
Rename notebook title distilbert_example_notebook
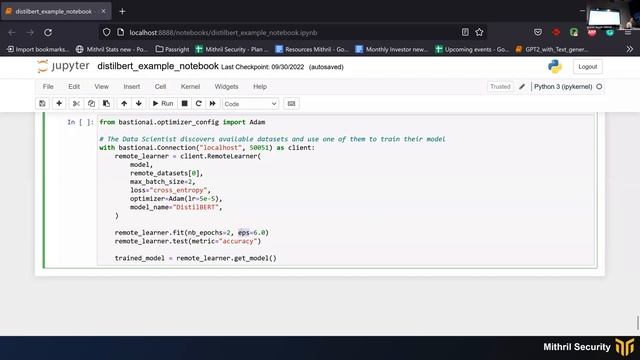pyautogui.click(x=158, y=66)
